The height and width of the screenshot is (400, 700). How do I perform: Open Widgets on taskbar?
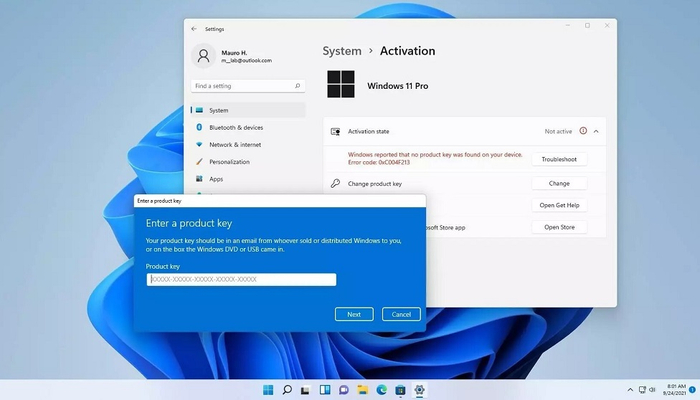tap(325, 390)
